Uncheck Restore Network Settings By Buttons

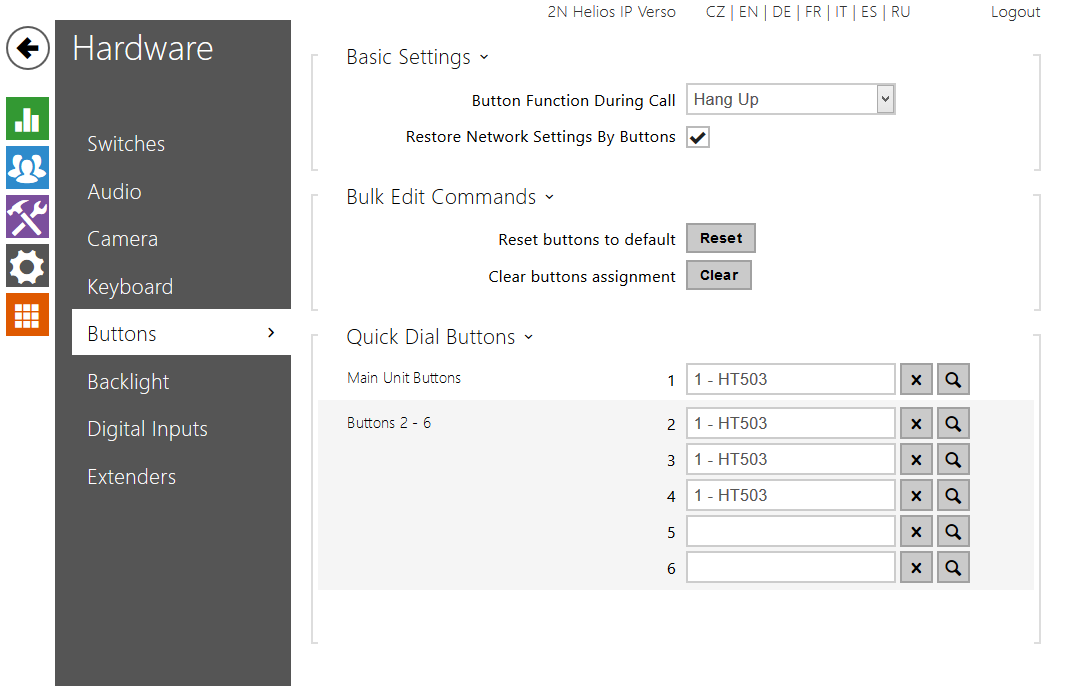(x=698, y=138)
